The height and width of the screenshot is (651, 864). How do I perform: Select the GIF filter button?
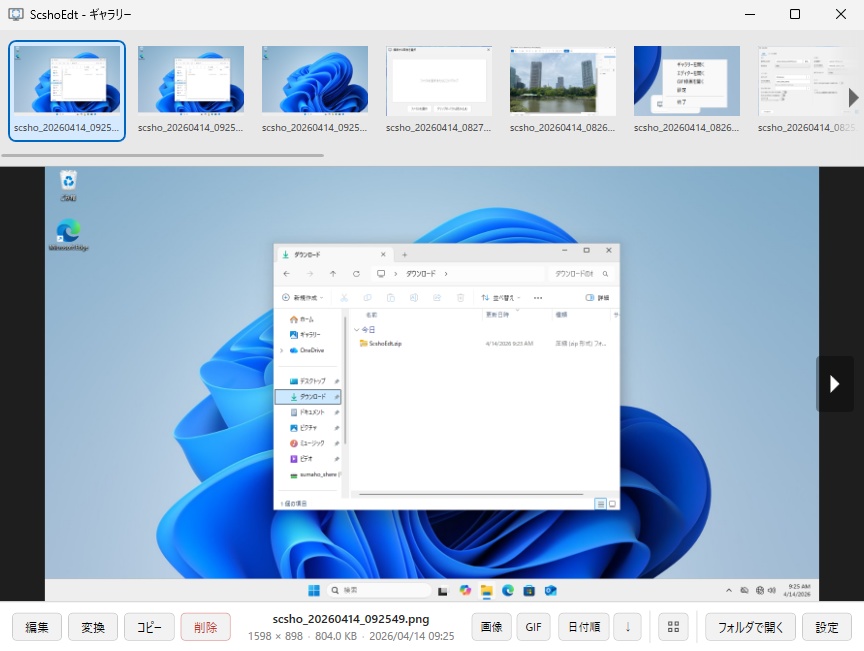(x=533, y=627)
